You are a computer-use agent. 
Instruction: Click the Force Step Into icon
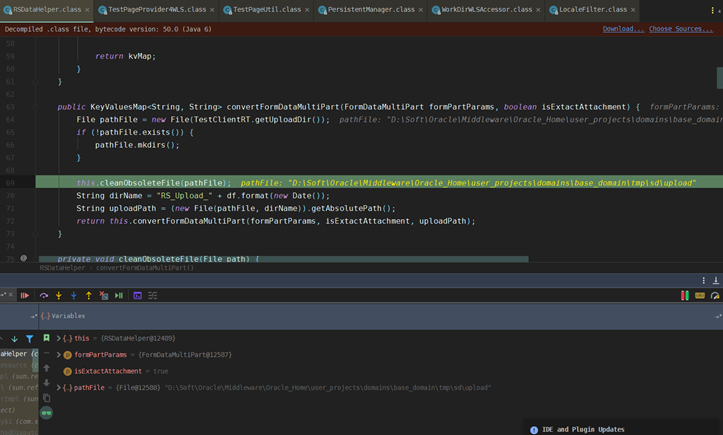click(74, 296)
